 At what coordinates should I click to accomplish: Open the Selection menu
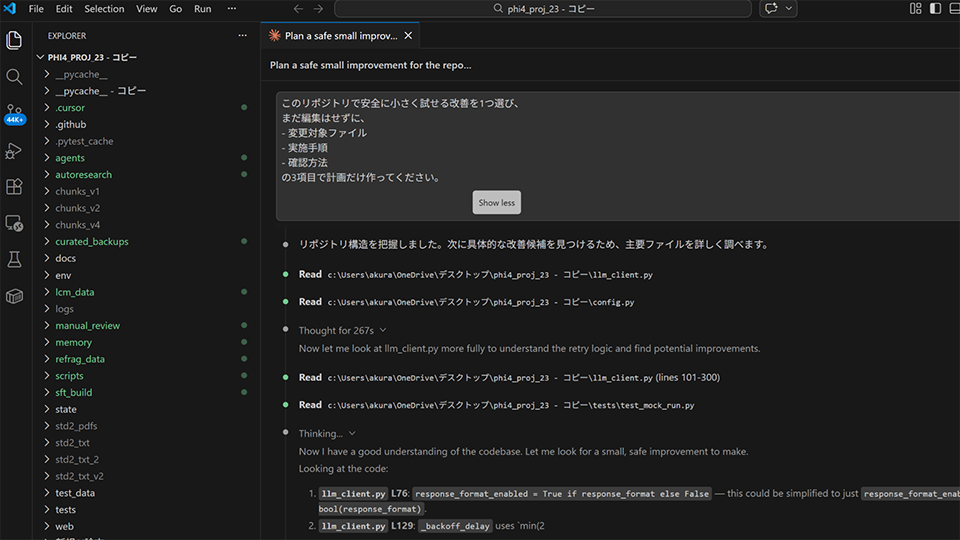tap(104, 9)
